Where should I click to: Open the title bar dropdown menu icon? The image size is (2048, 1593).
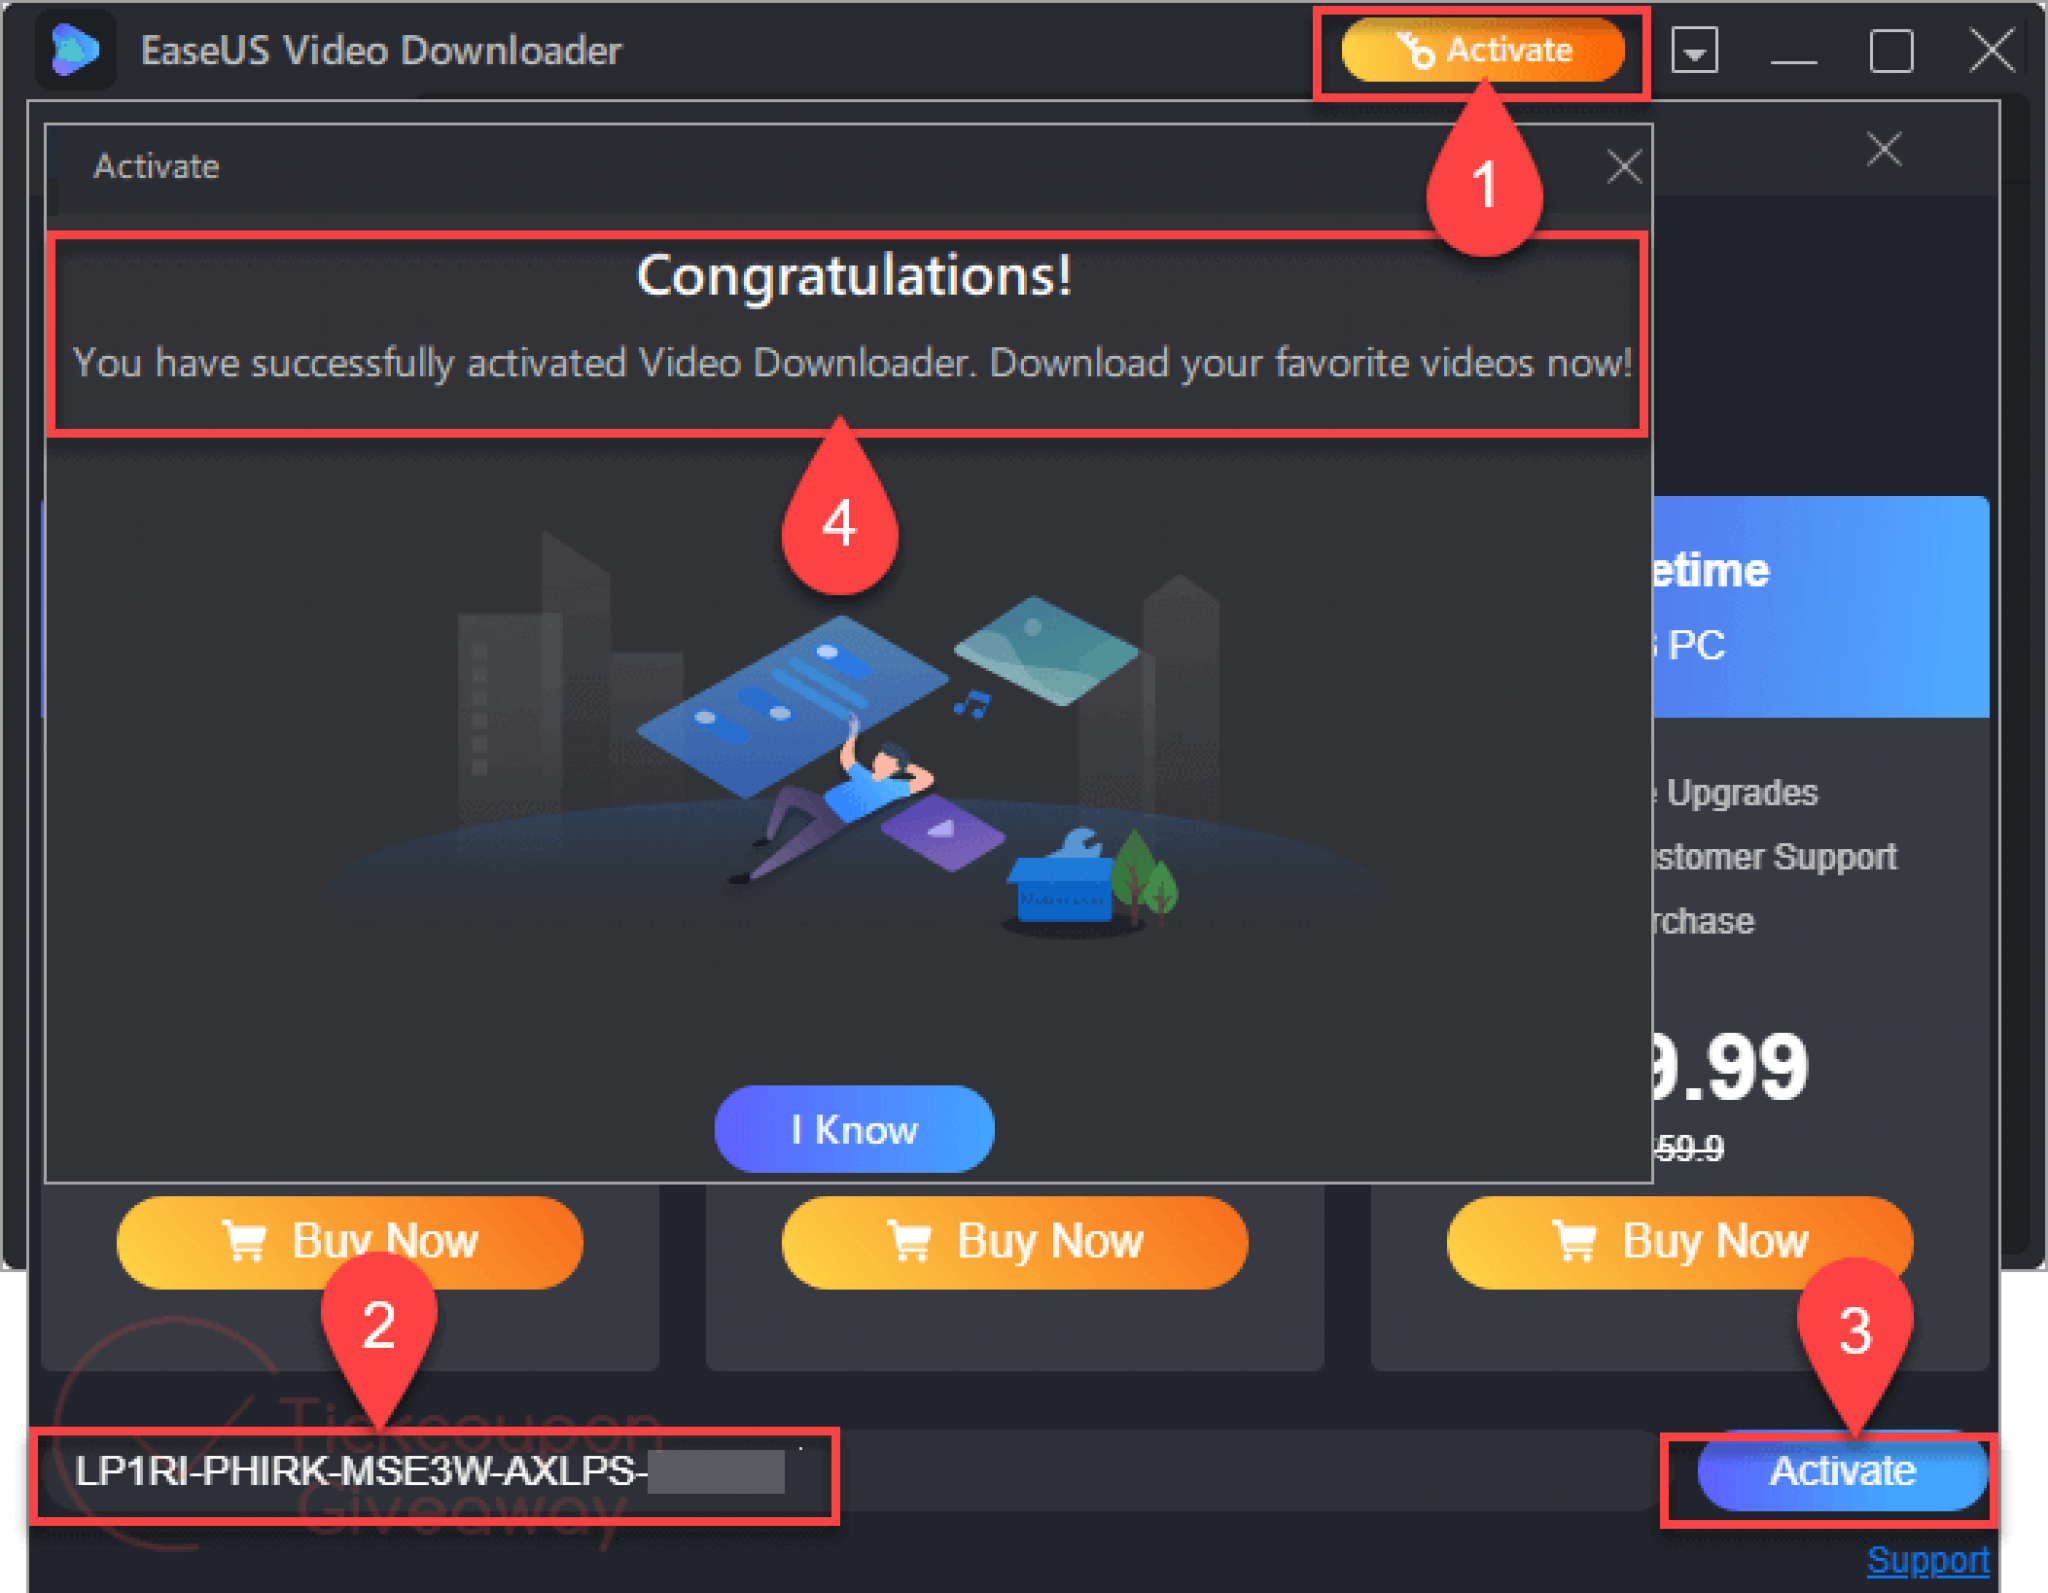pyautogui.click(x=1695, y=50)
